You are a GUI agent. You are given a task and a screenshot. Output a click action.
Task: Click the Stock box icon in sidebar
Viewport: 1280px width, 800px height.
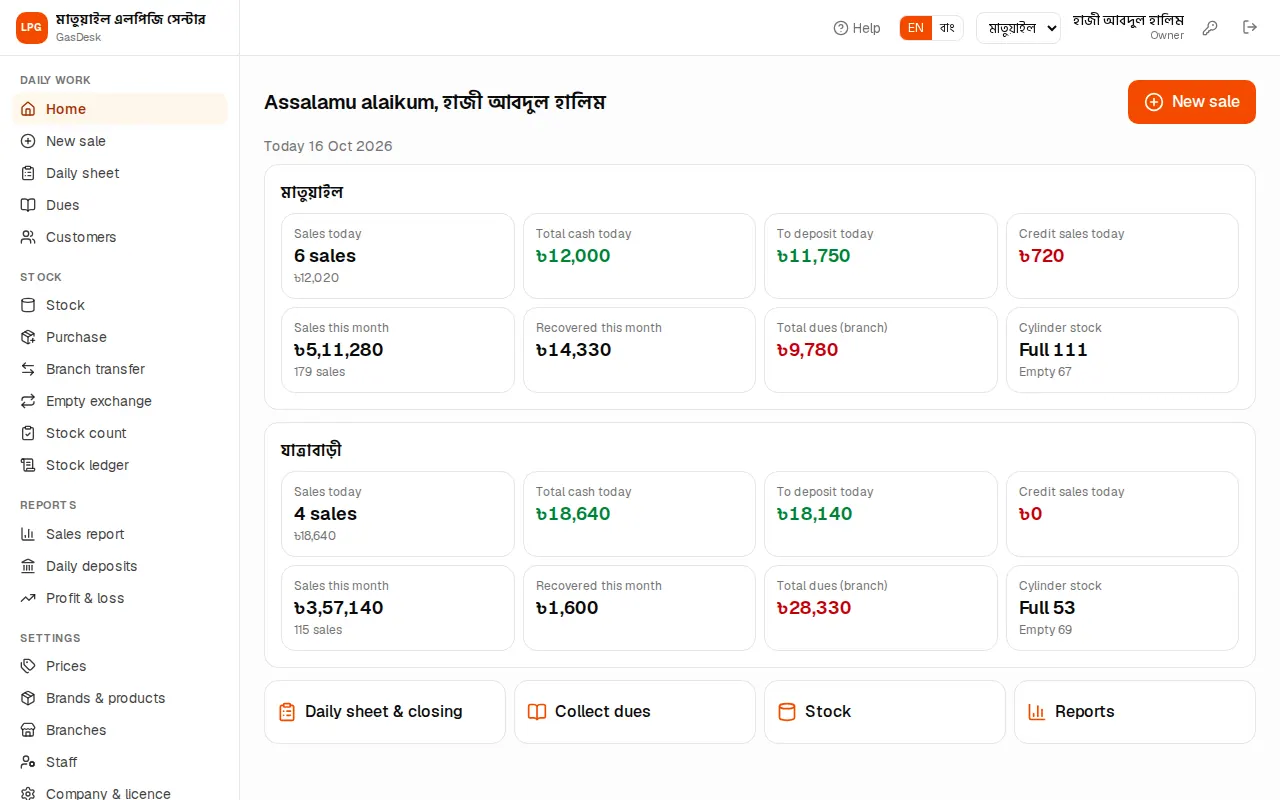point(28,305)
